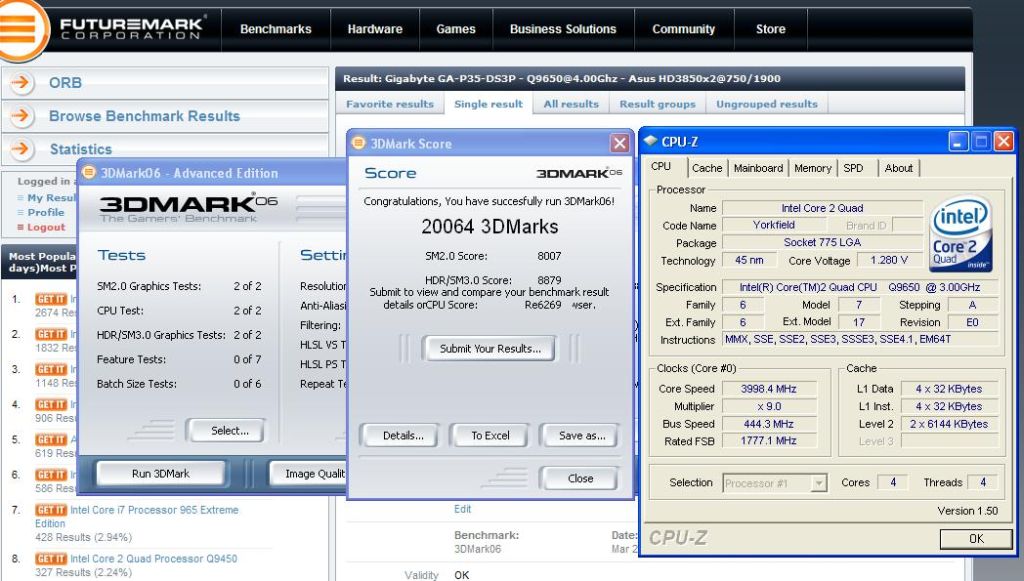Open the Benchmarks menu
This screenshot has height=581, width=1024.
(276, 29)
